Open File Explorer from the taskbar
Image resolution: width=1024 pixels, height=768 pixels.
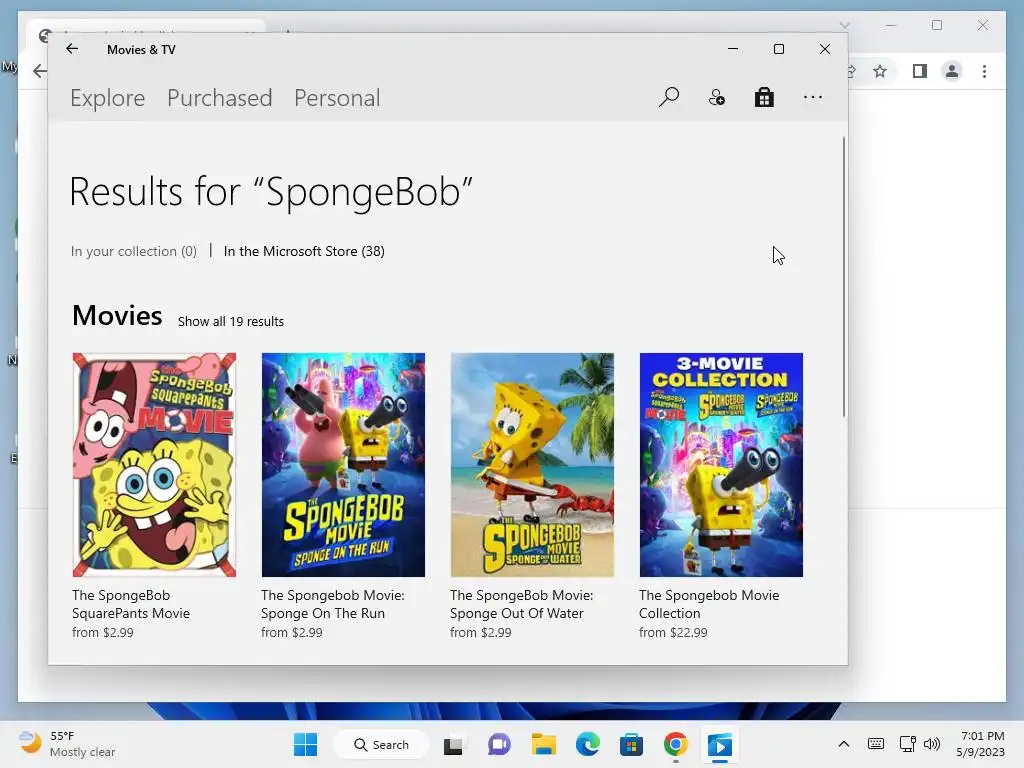[543, 744]
